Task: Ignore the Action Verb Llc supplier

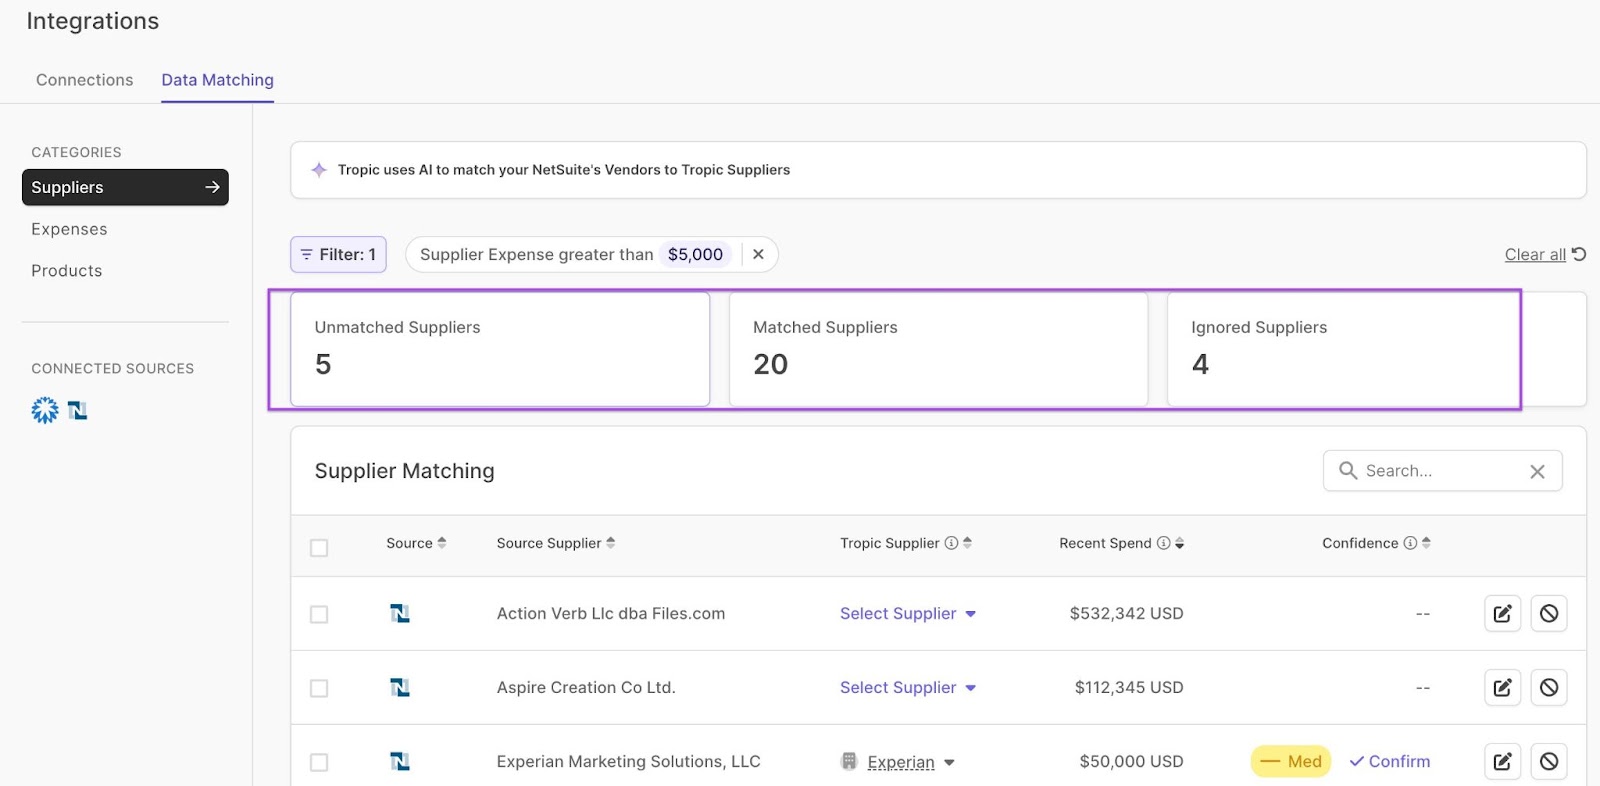Action: point(1549,614)
